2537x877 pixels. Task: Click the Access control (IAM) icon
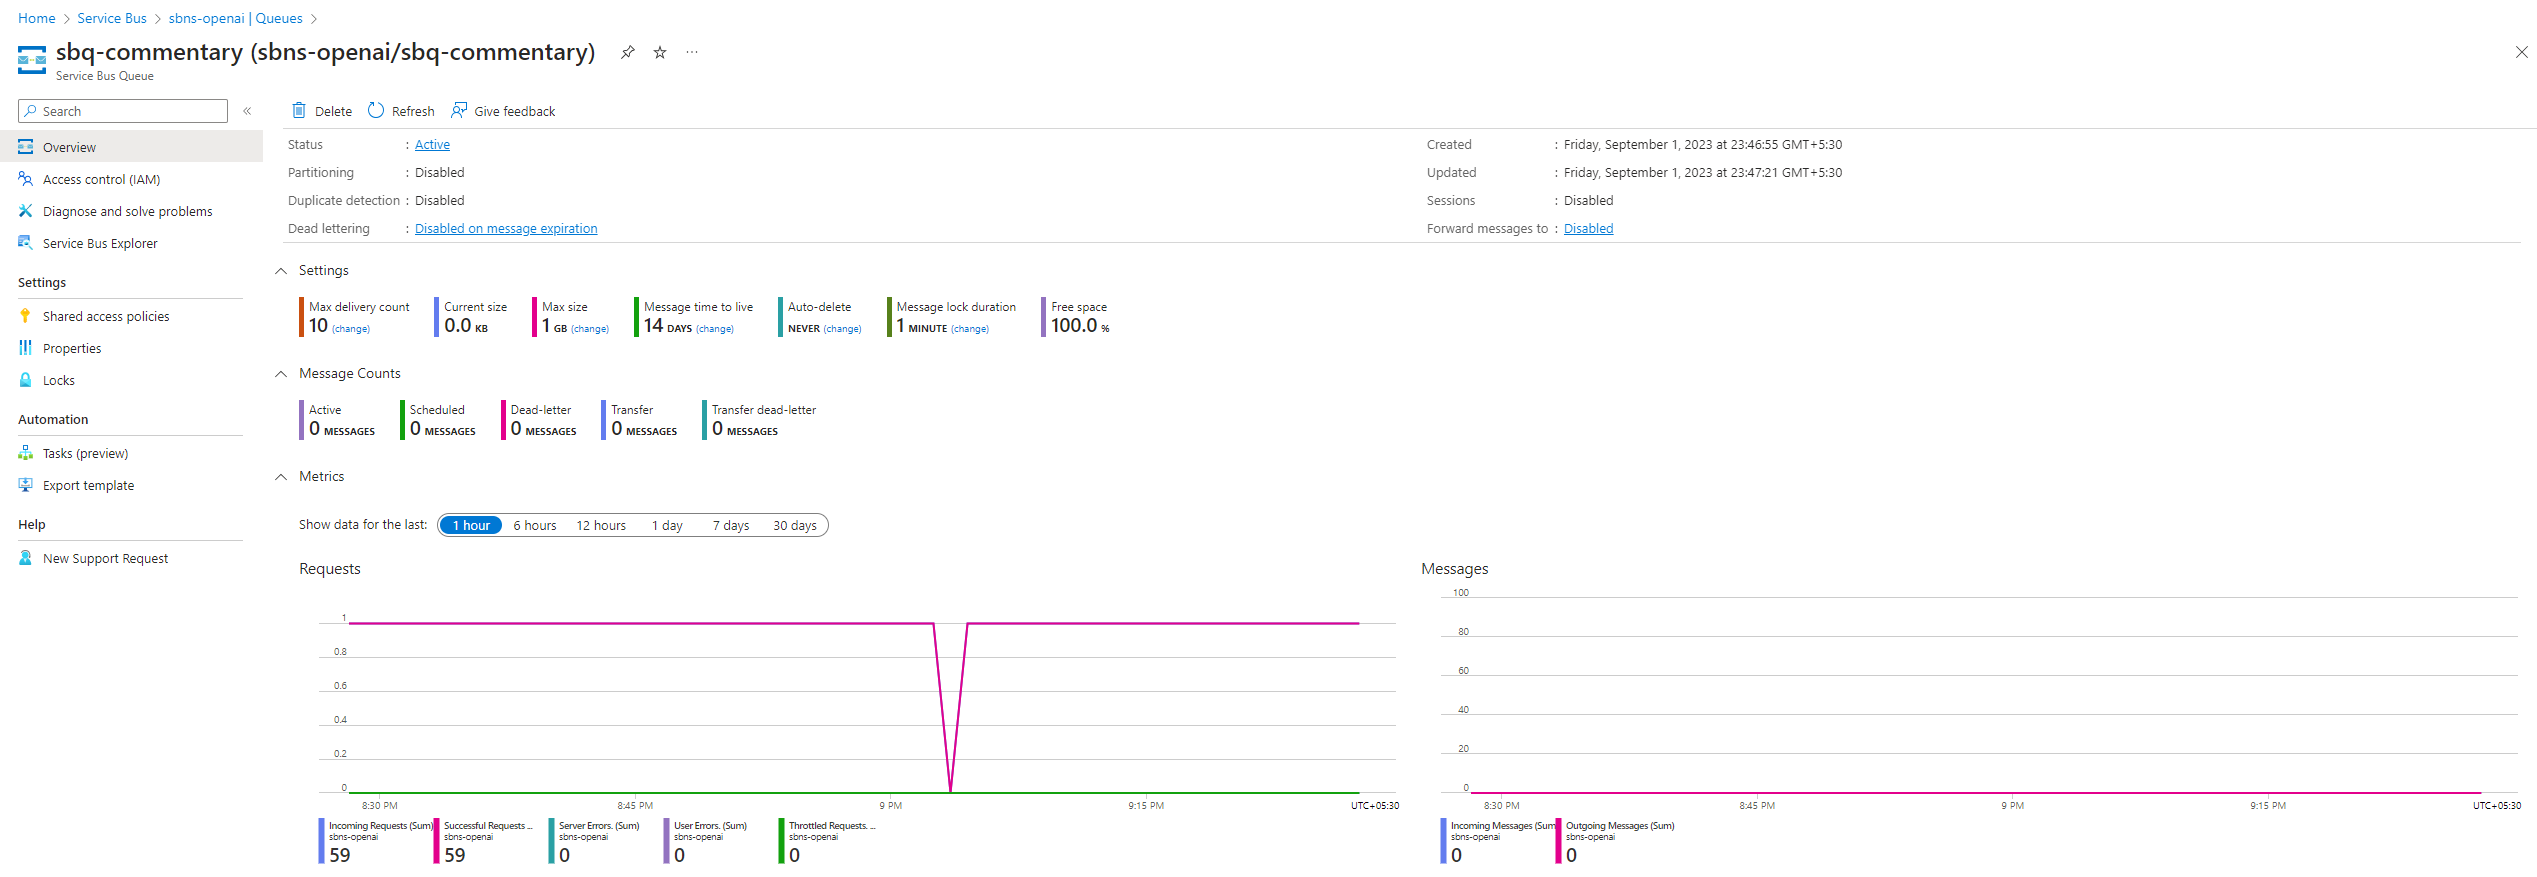[26, 179]
